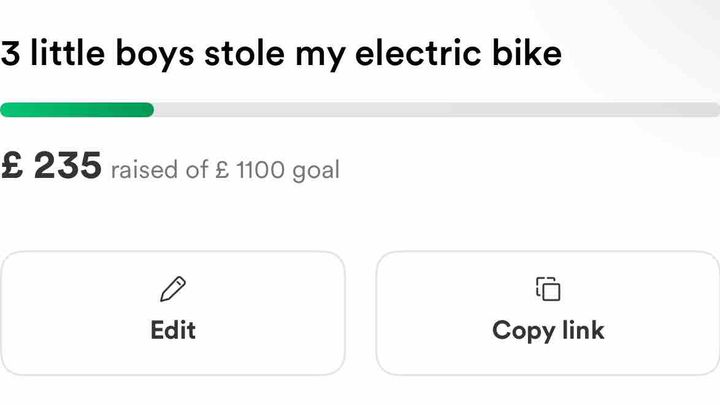Click "electric bike" in the heading

[x=458, y=53]
